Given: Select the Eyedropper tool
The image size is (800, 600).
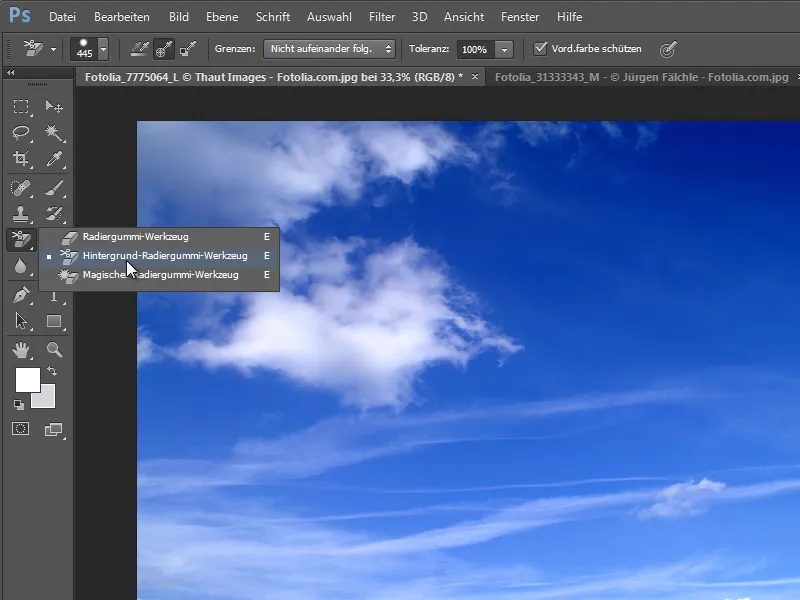Looking at the screenshot, I should click(54, 159).
